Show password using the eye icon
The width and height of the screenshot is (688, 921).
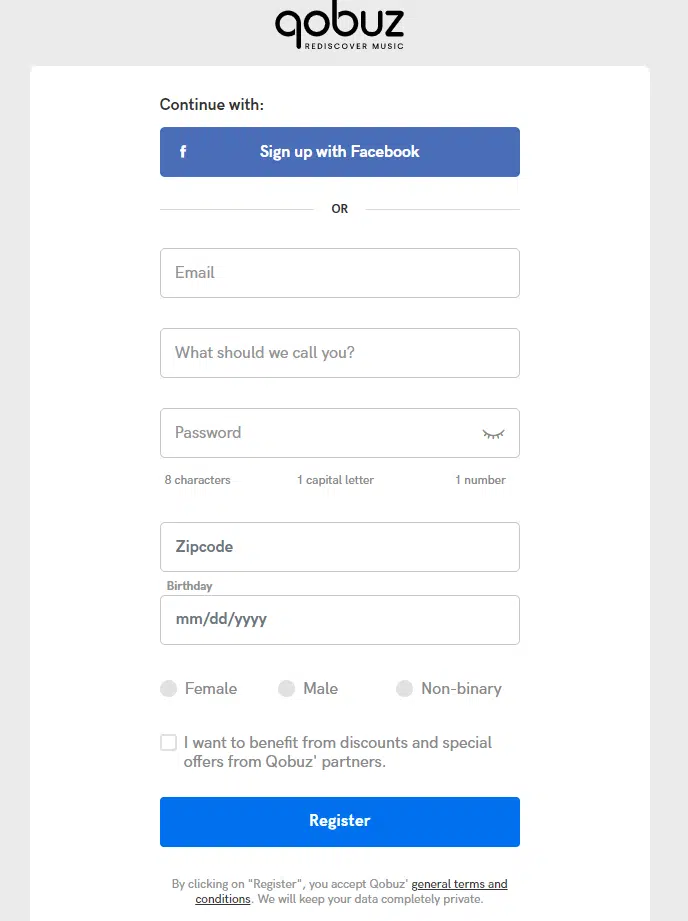[x=493, y=433]
